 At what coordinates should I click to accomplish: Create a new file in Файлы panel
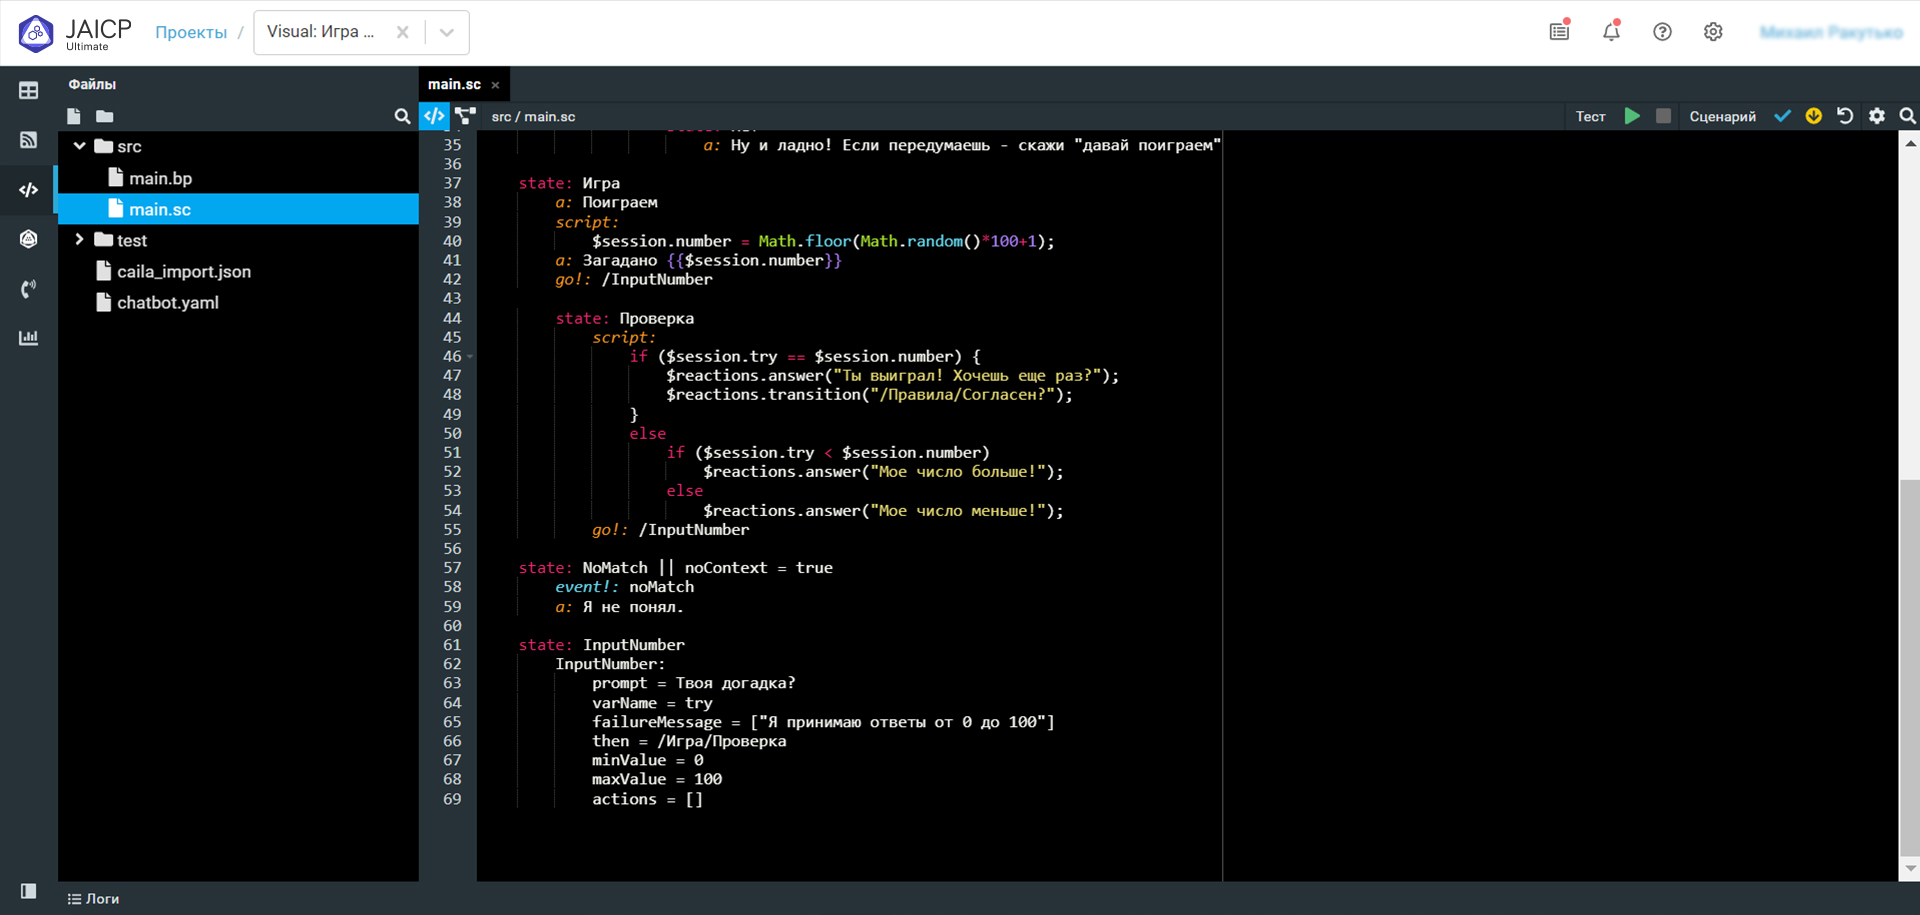74,116
